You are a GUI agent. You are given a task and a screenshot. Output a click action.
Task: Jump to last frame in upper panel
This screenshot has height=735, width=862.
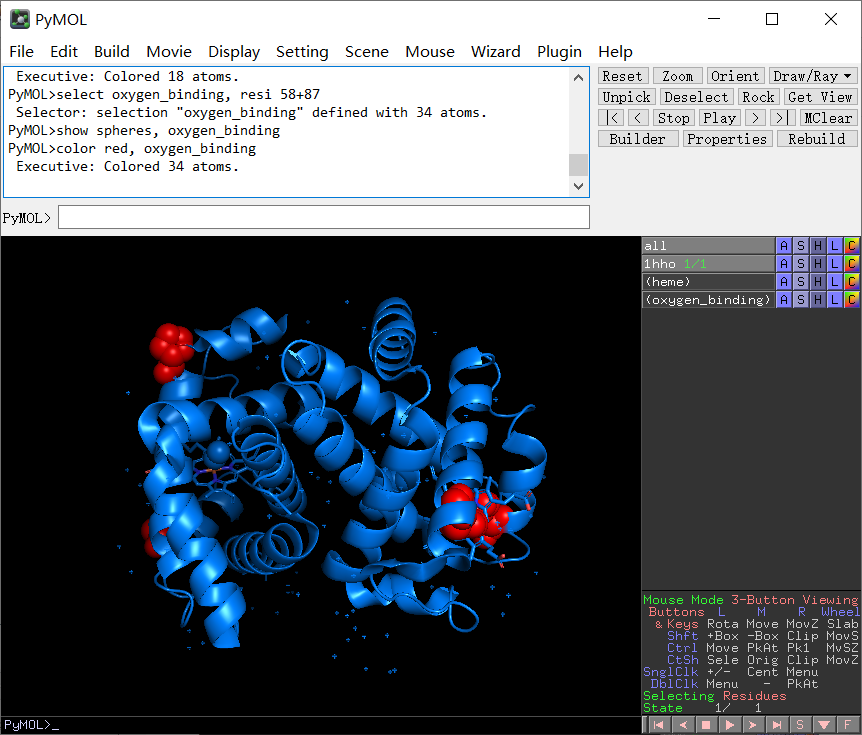(x=782, y=118)
